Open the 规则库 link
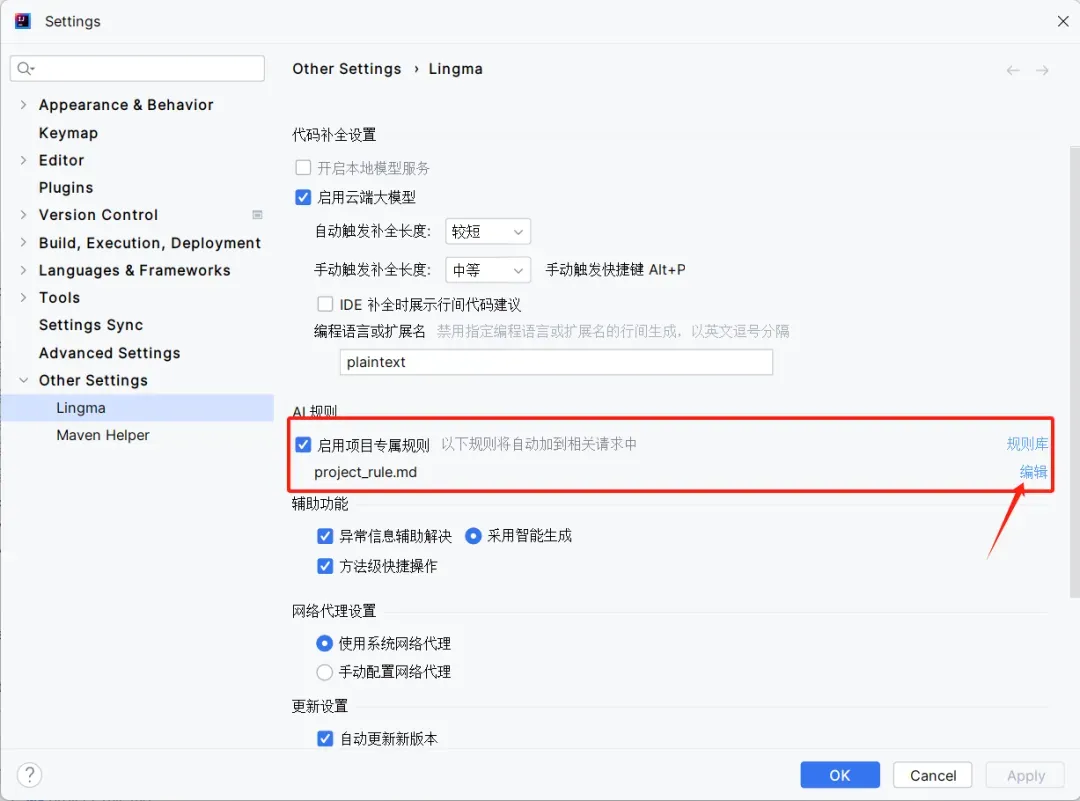Viewport: 1080px width, 801px height. tap(1027, 444)
